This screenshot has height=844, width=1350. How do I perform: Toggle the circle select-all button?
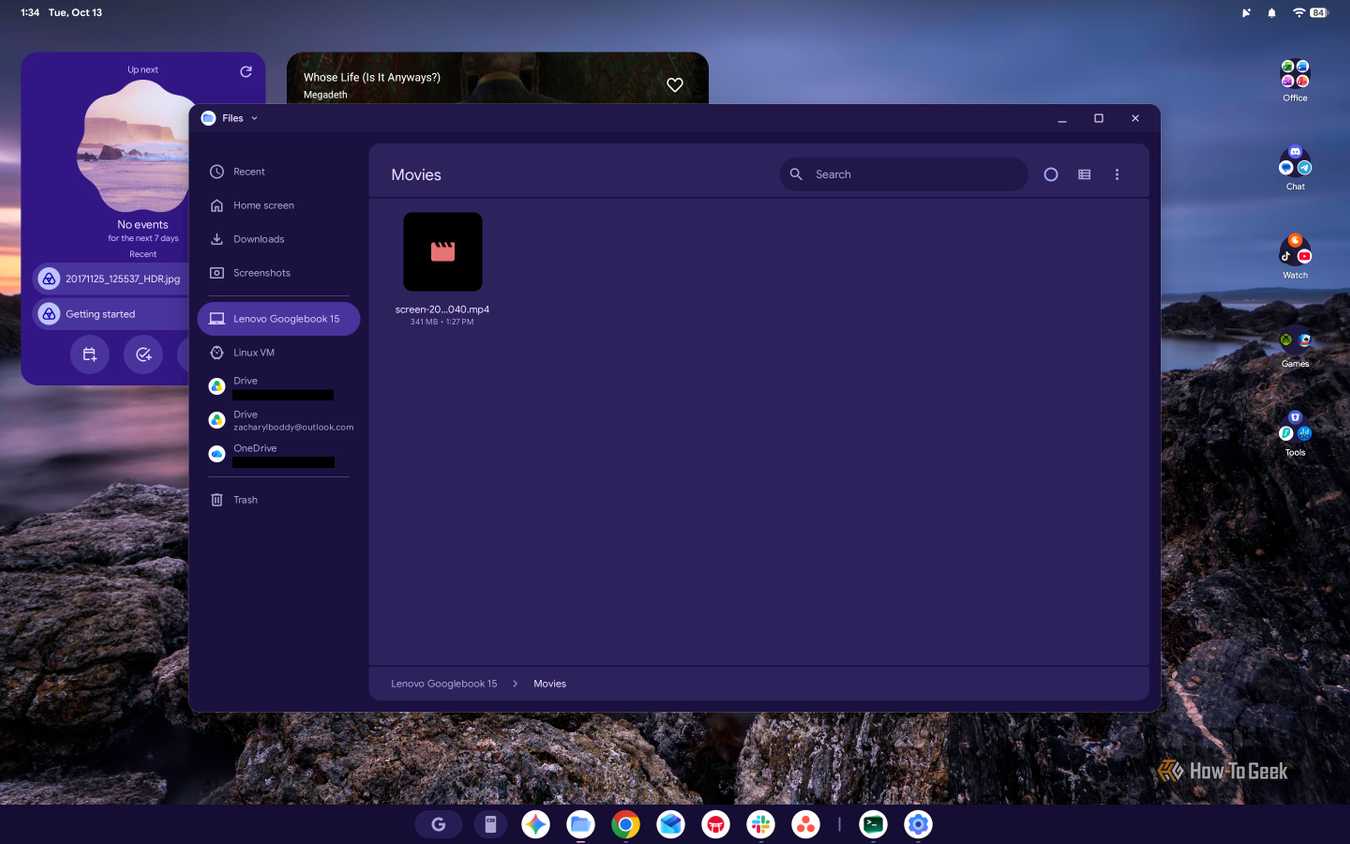point(1051,174)
